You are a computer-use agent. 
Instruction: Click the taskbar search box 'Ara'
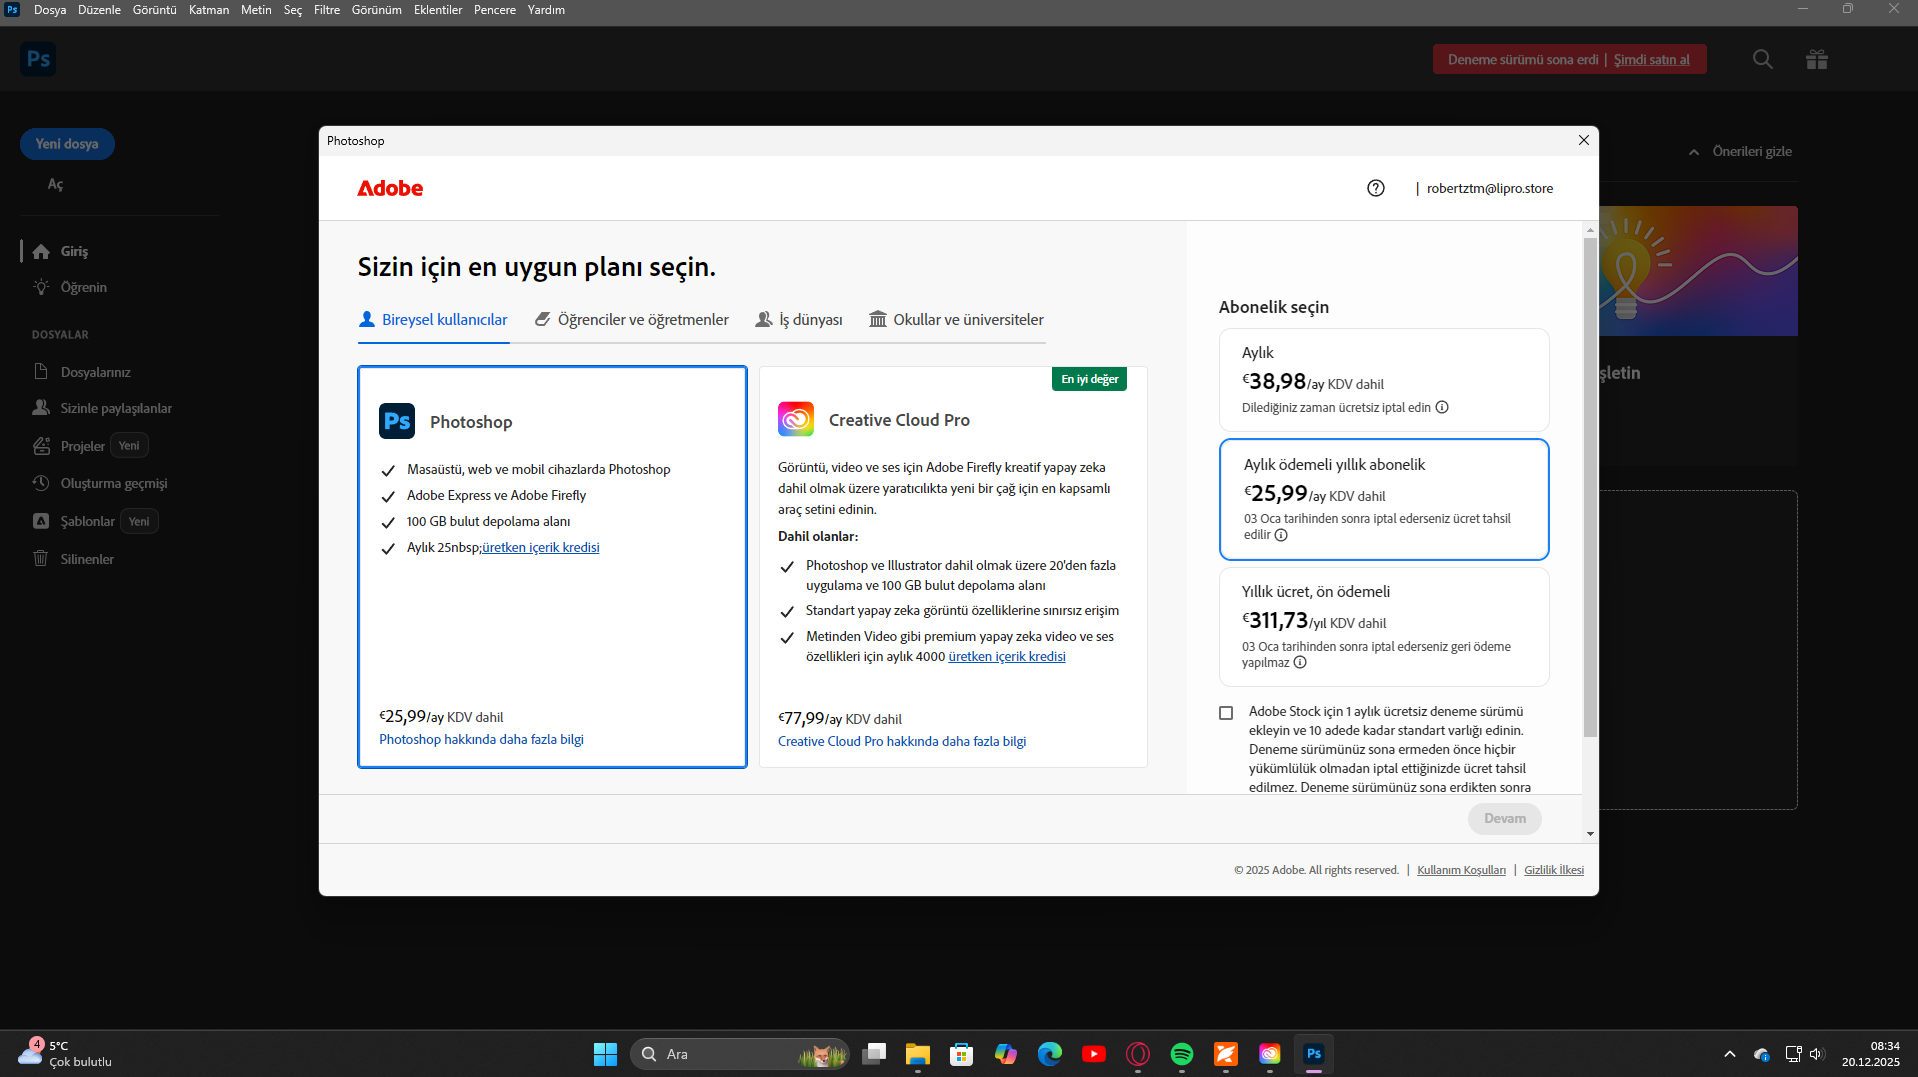(x=740, y=1054)
